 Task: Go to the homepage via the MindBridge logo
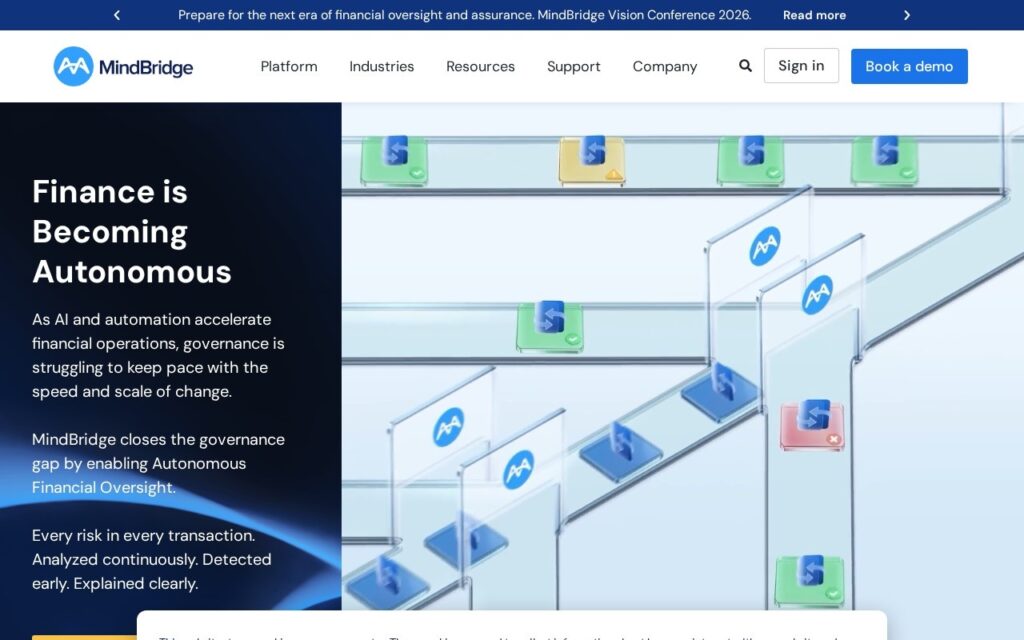[x=123, y=67]
